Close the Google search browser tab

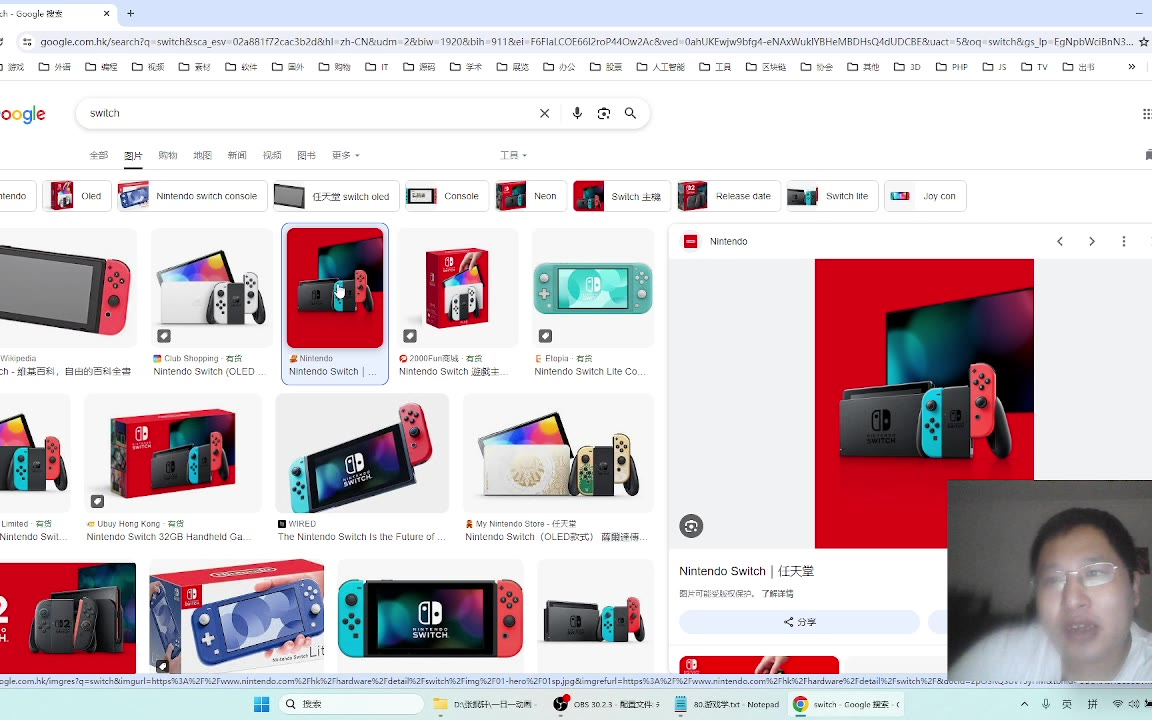[x=107, y=13]
